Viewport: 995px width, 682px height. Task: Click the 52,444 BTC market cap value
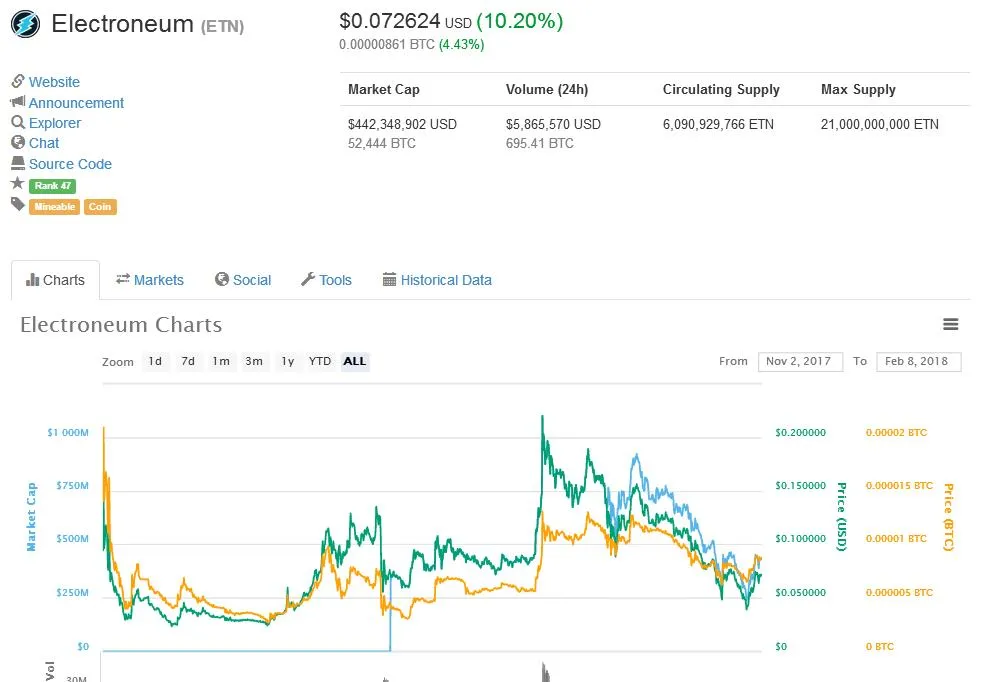[x=382, y=143]
